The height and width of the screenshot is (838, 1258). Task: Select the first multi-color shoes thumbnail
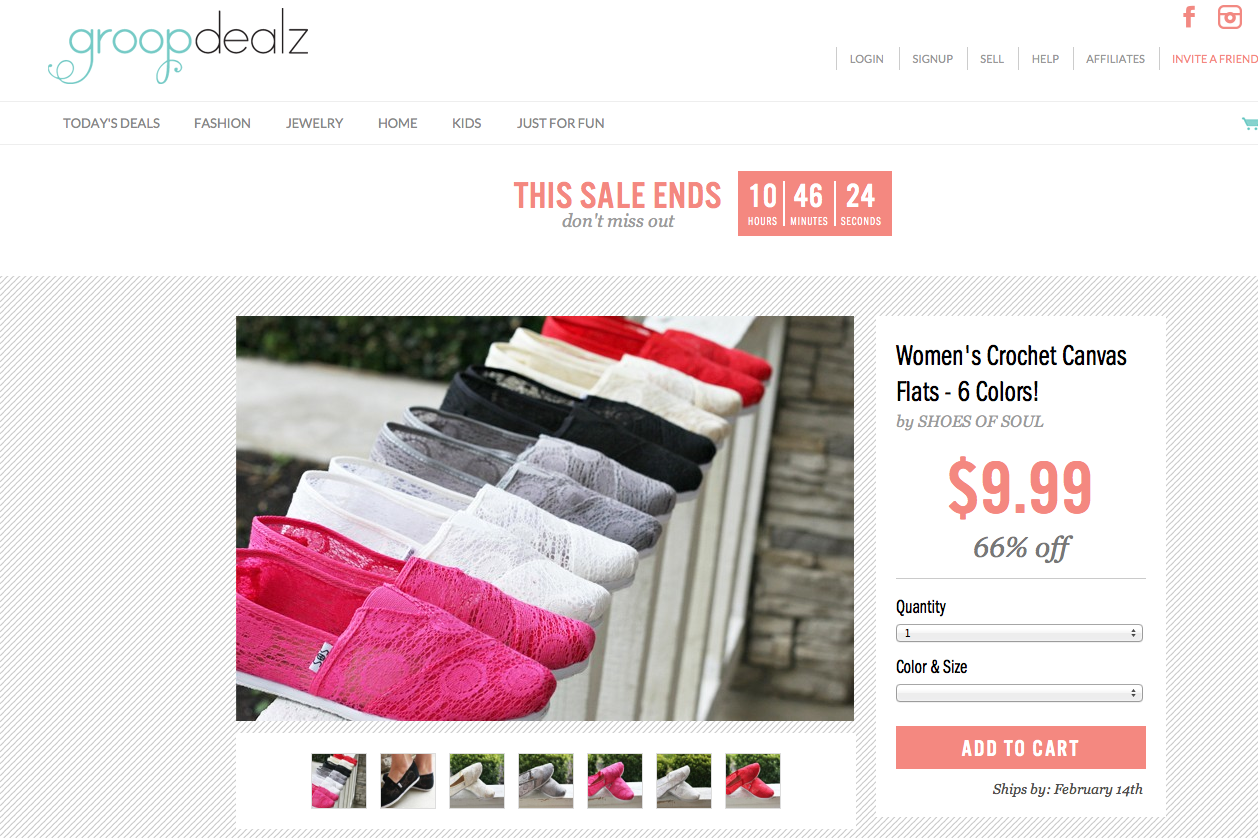point(339,781)
